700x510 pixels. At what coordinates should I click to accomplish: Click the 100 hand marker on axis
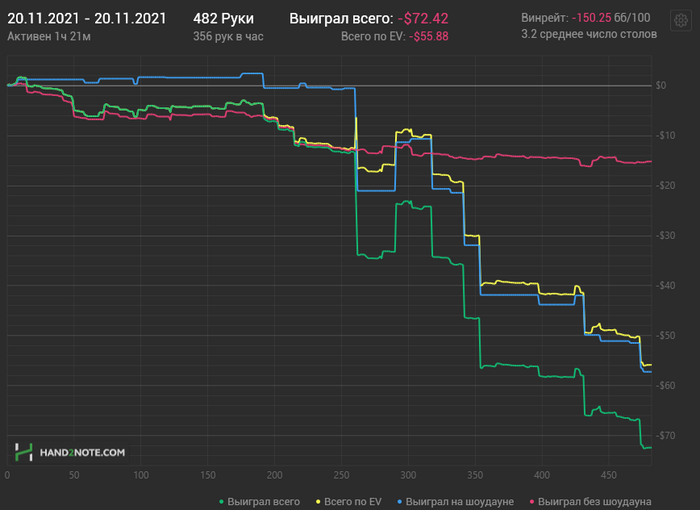(141, 475)
